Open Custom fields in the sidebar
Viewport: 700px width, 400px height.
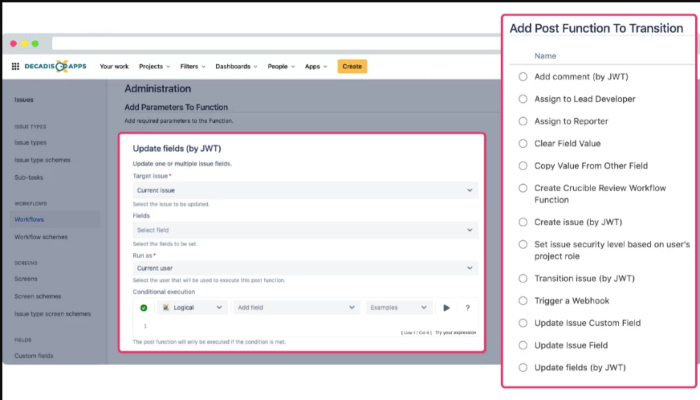click(34, 356)
